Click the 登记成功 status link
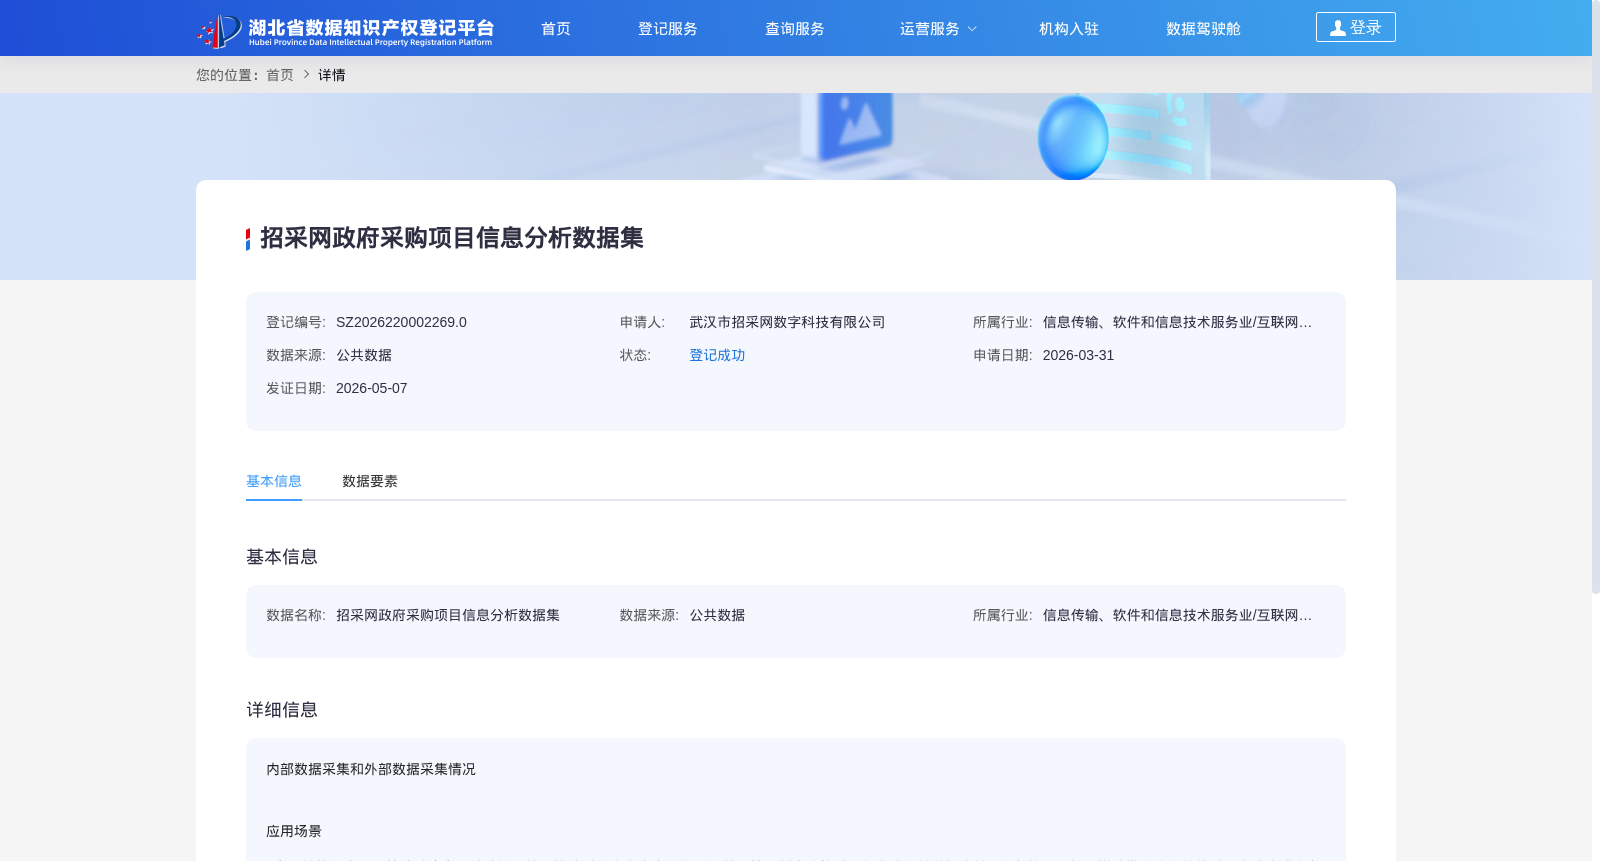The height and width of the screenshot is (861, 1600). (x=717, y=355)
